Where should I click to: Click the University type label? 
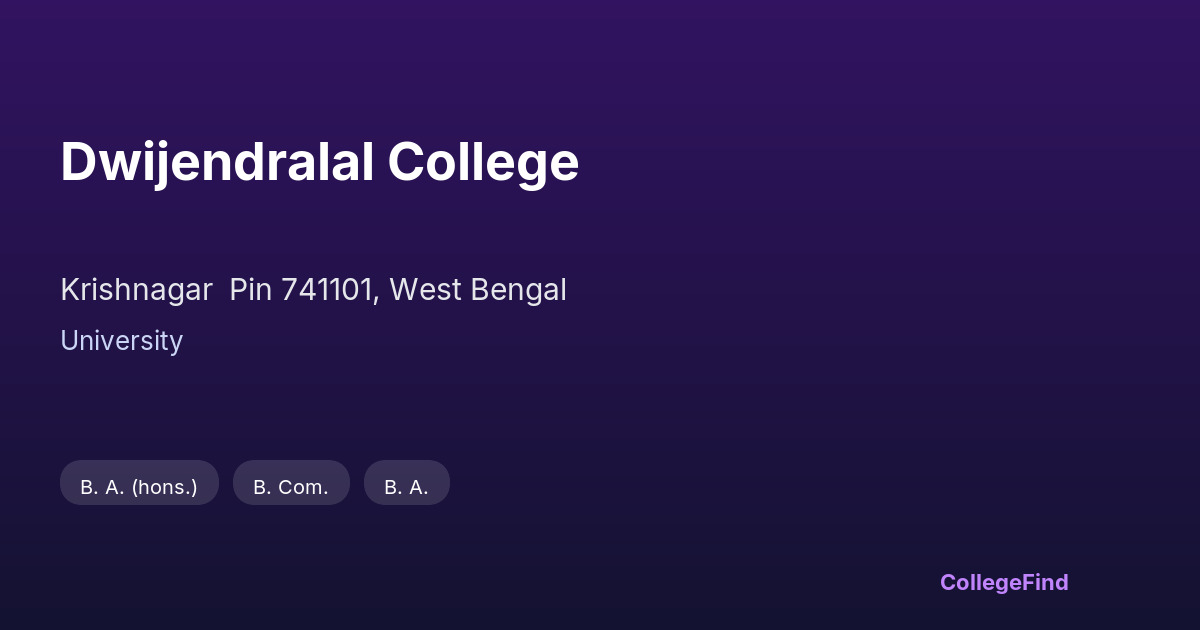pos(121,341)
